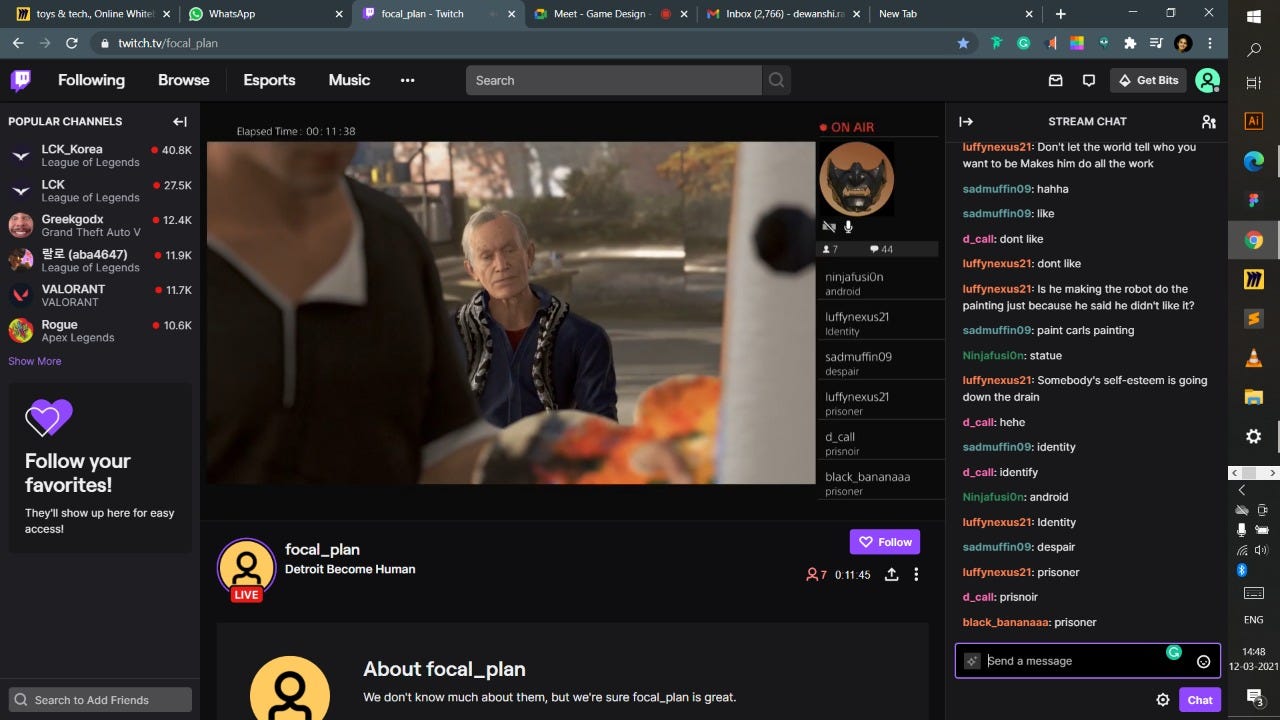Share the stream via share icon
This screenshot has height=720, width=1280.
[891, 574]
